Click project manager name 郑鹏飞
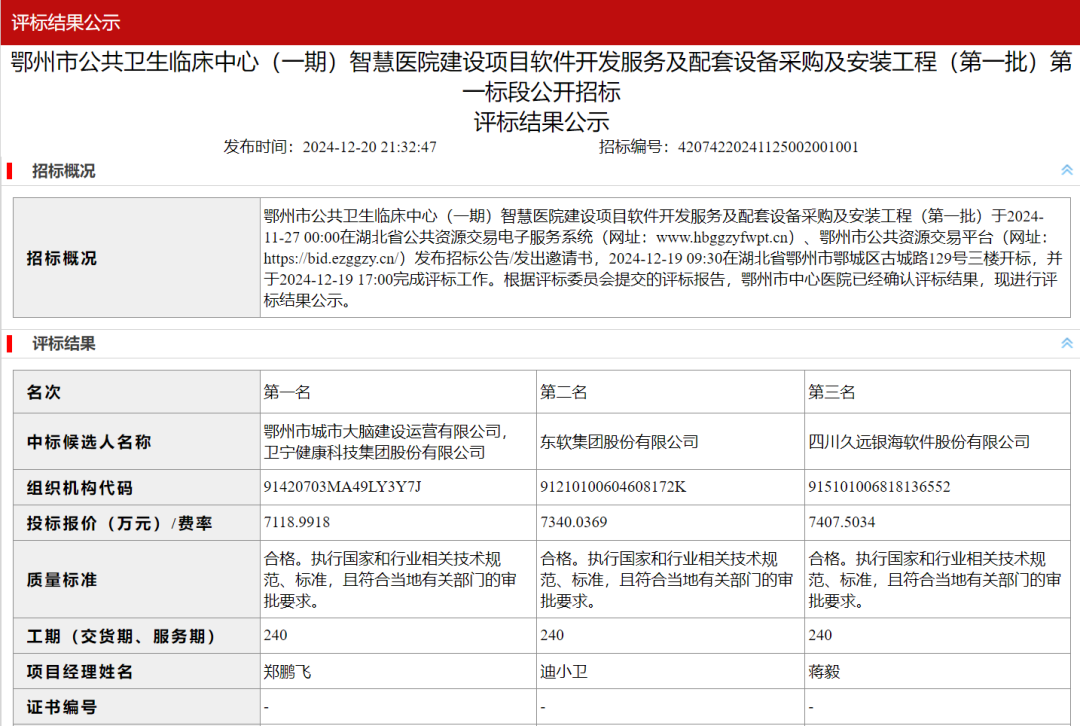 click(x=287, y=672)
